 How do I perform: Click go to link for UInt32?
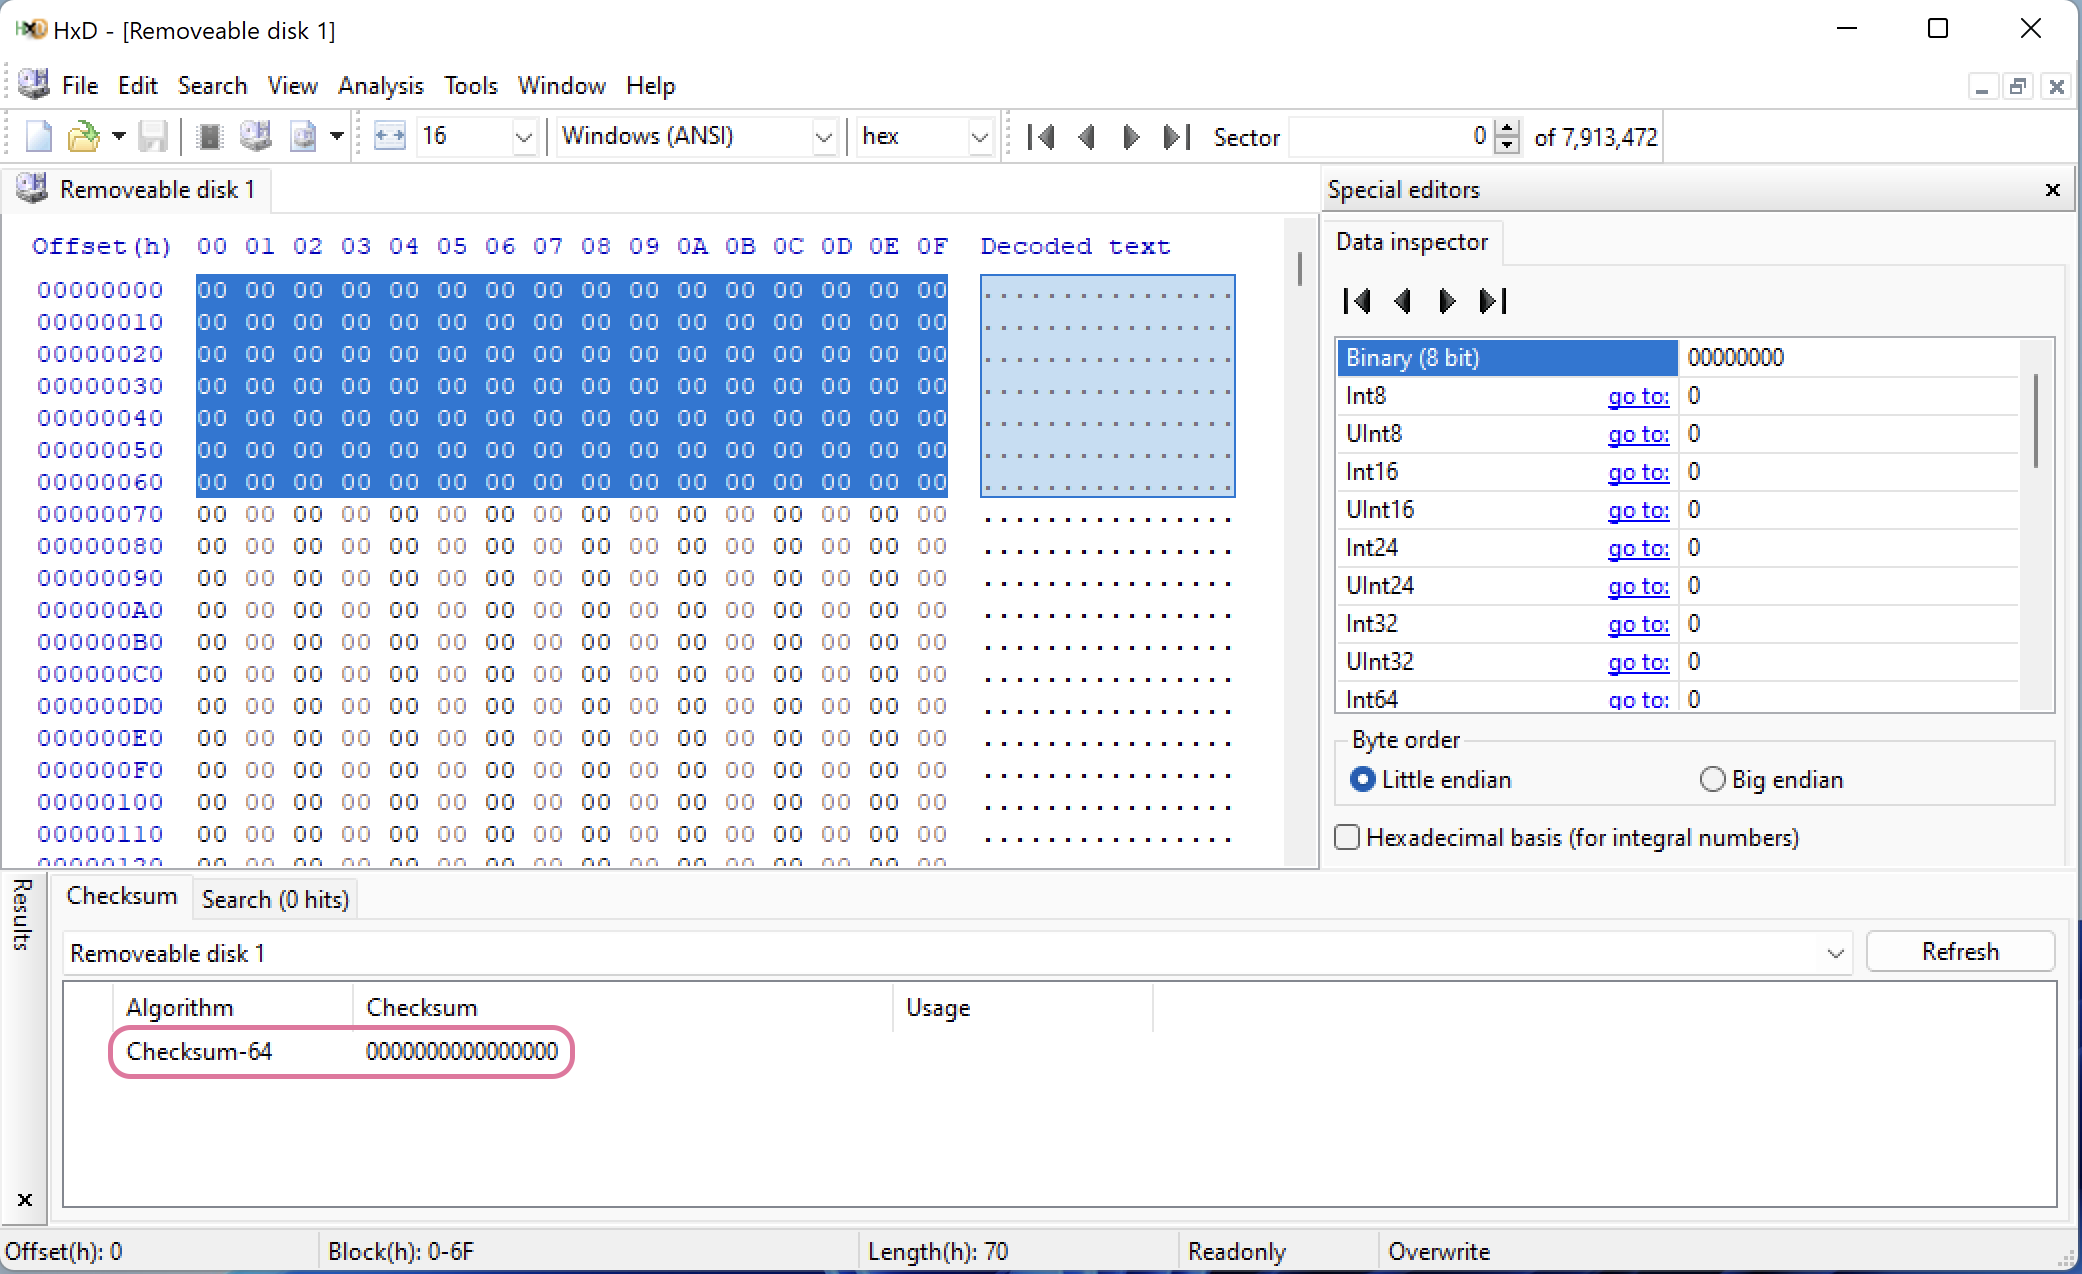(x=1638, y=662)
